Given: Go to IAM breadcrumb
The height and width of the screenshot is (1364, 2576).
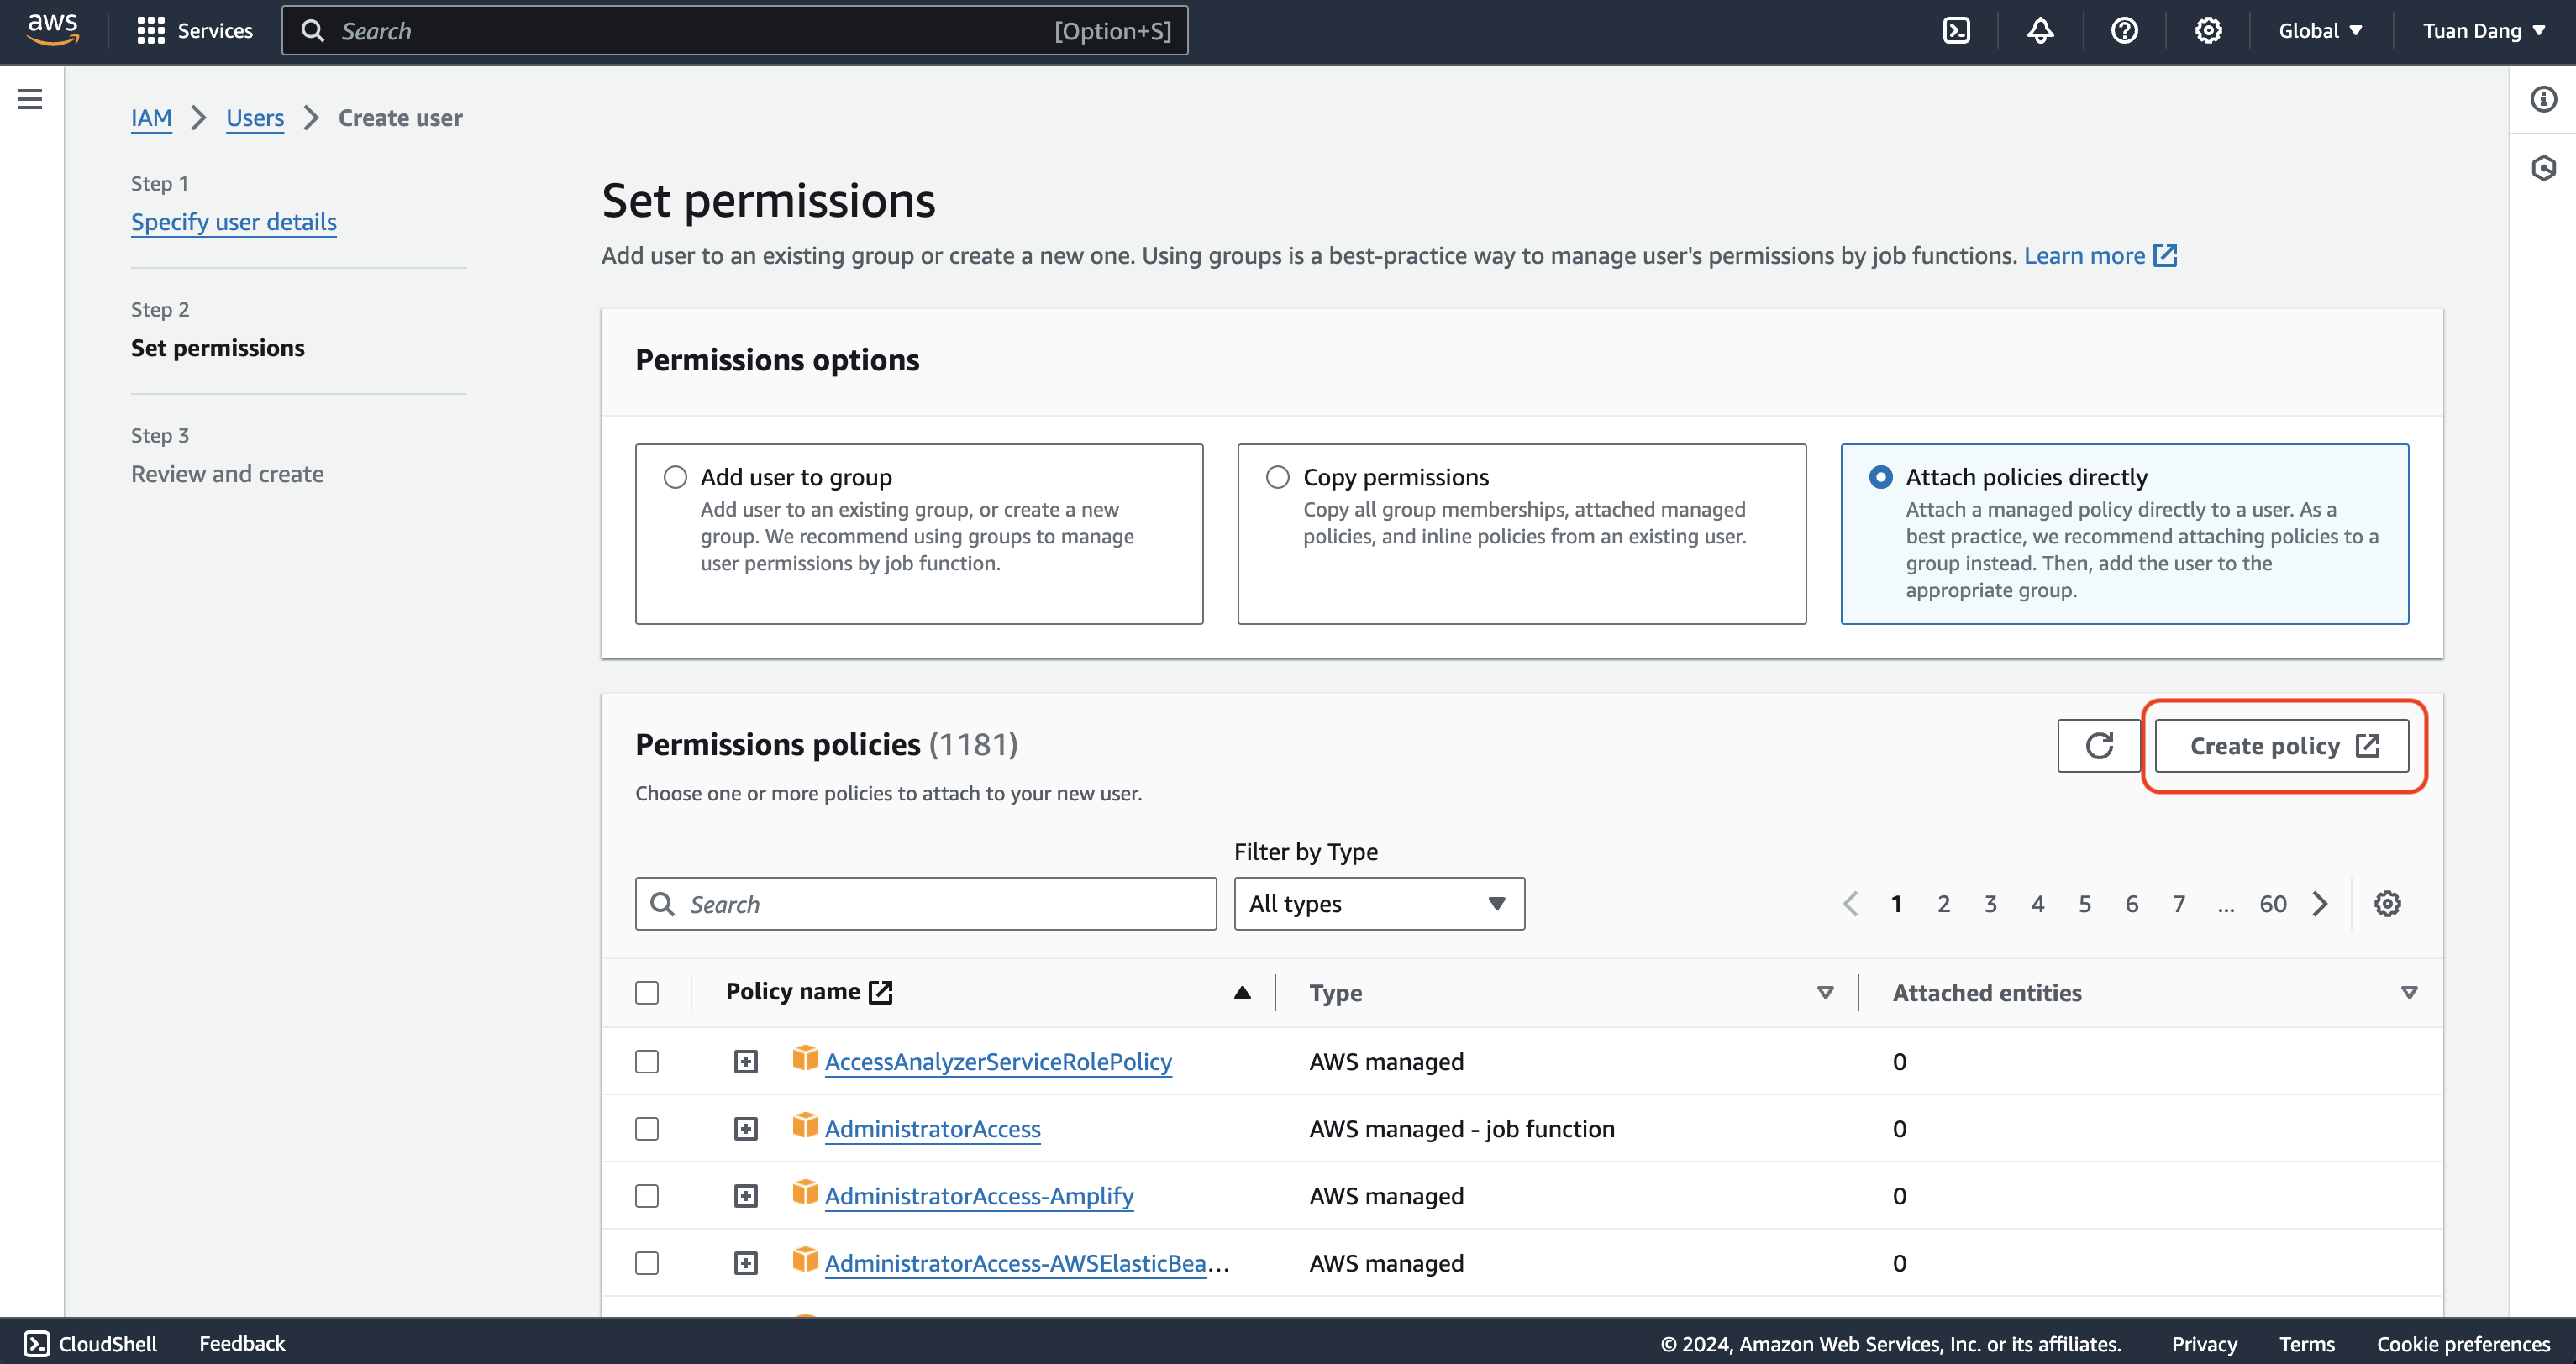Looking at the screenshot, I should [151, 118].
